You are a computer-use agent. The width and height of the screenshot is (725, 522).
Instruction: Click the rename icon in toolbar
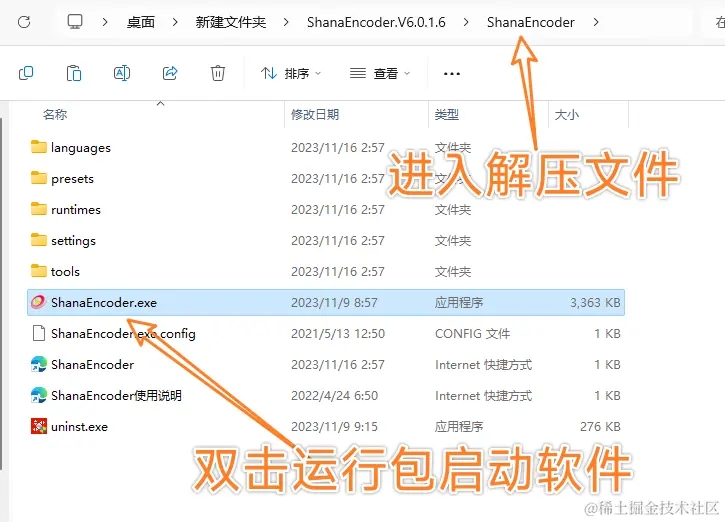122,73
